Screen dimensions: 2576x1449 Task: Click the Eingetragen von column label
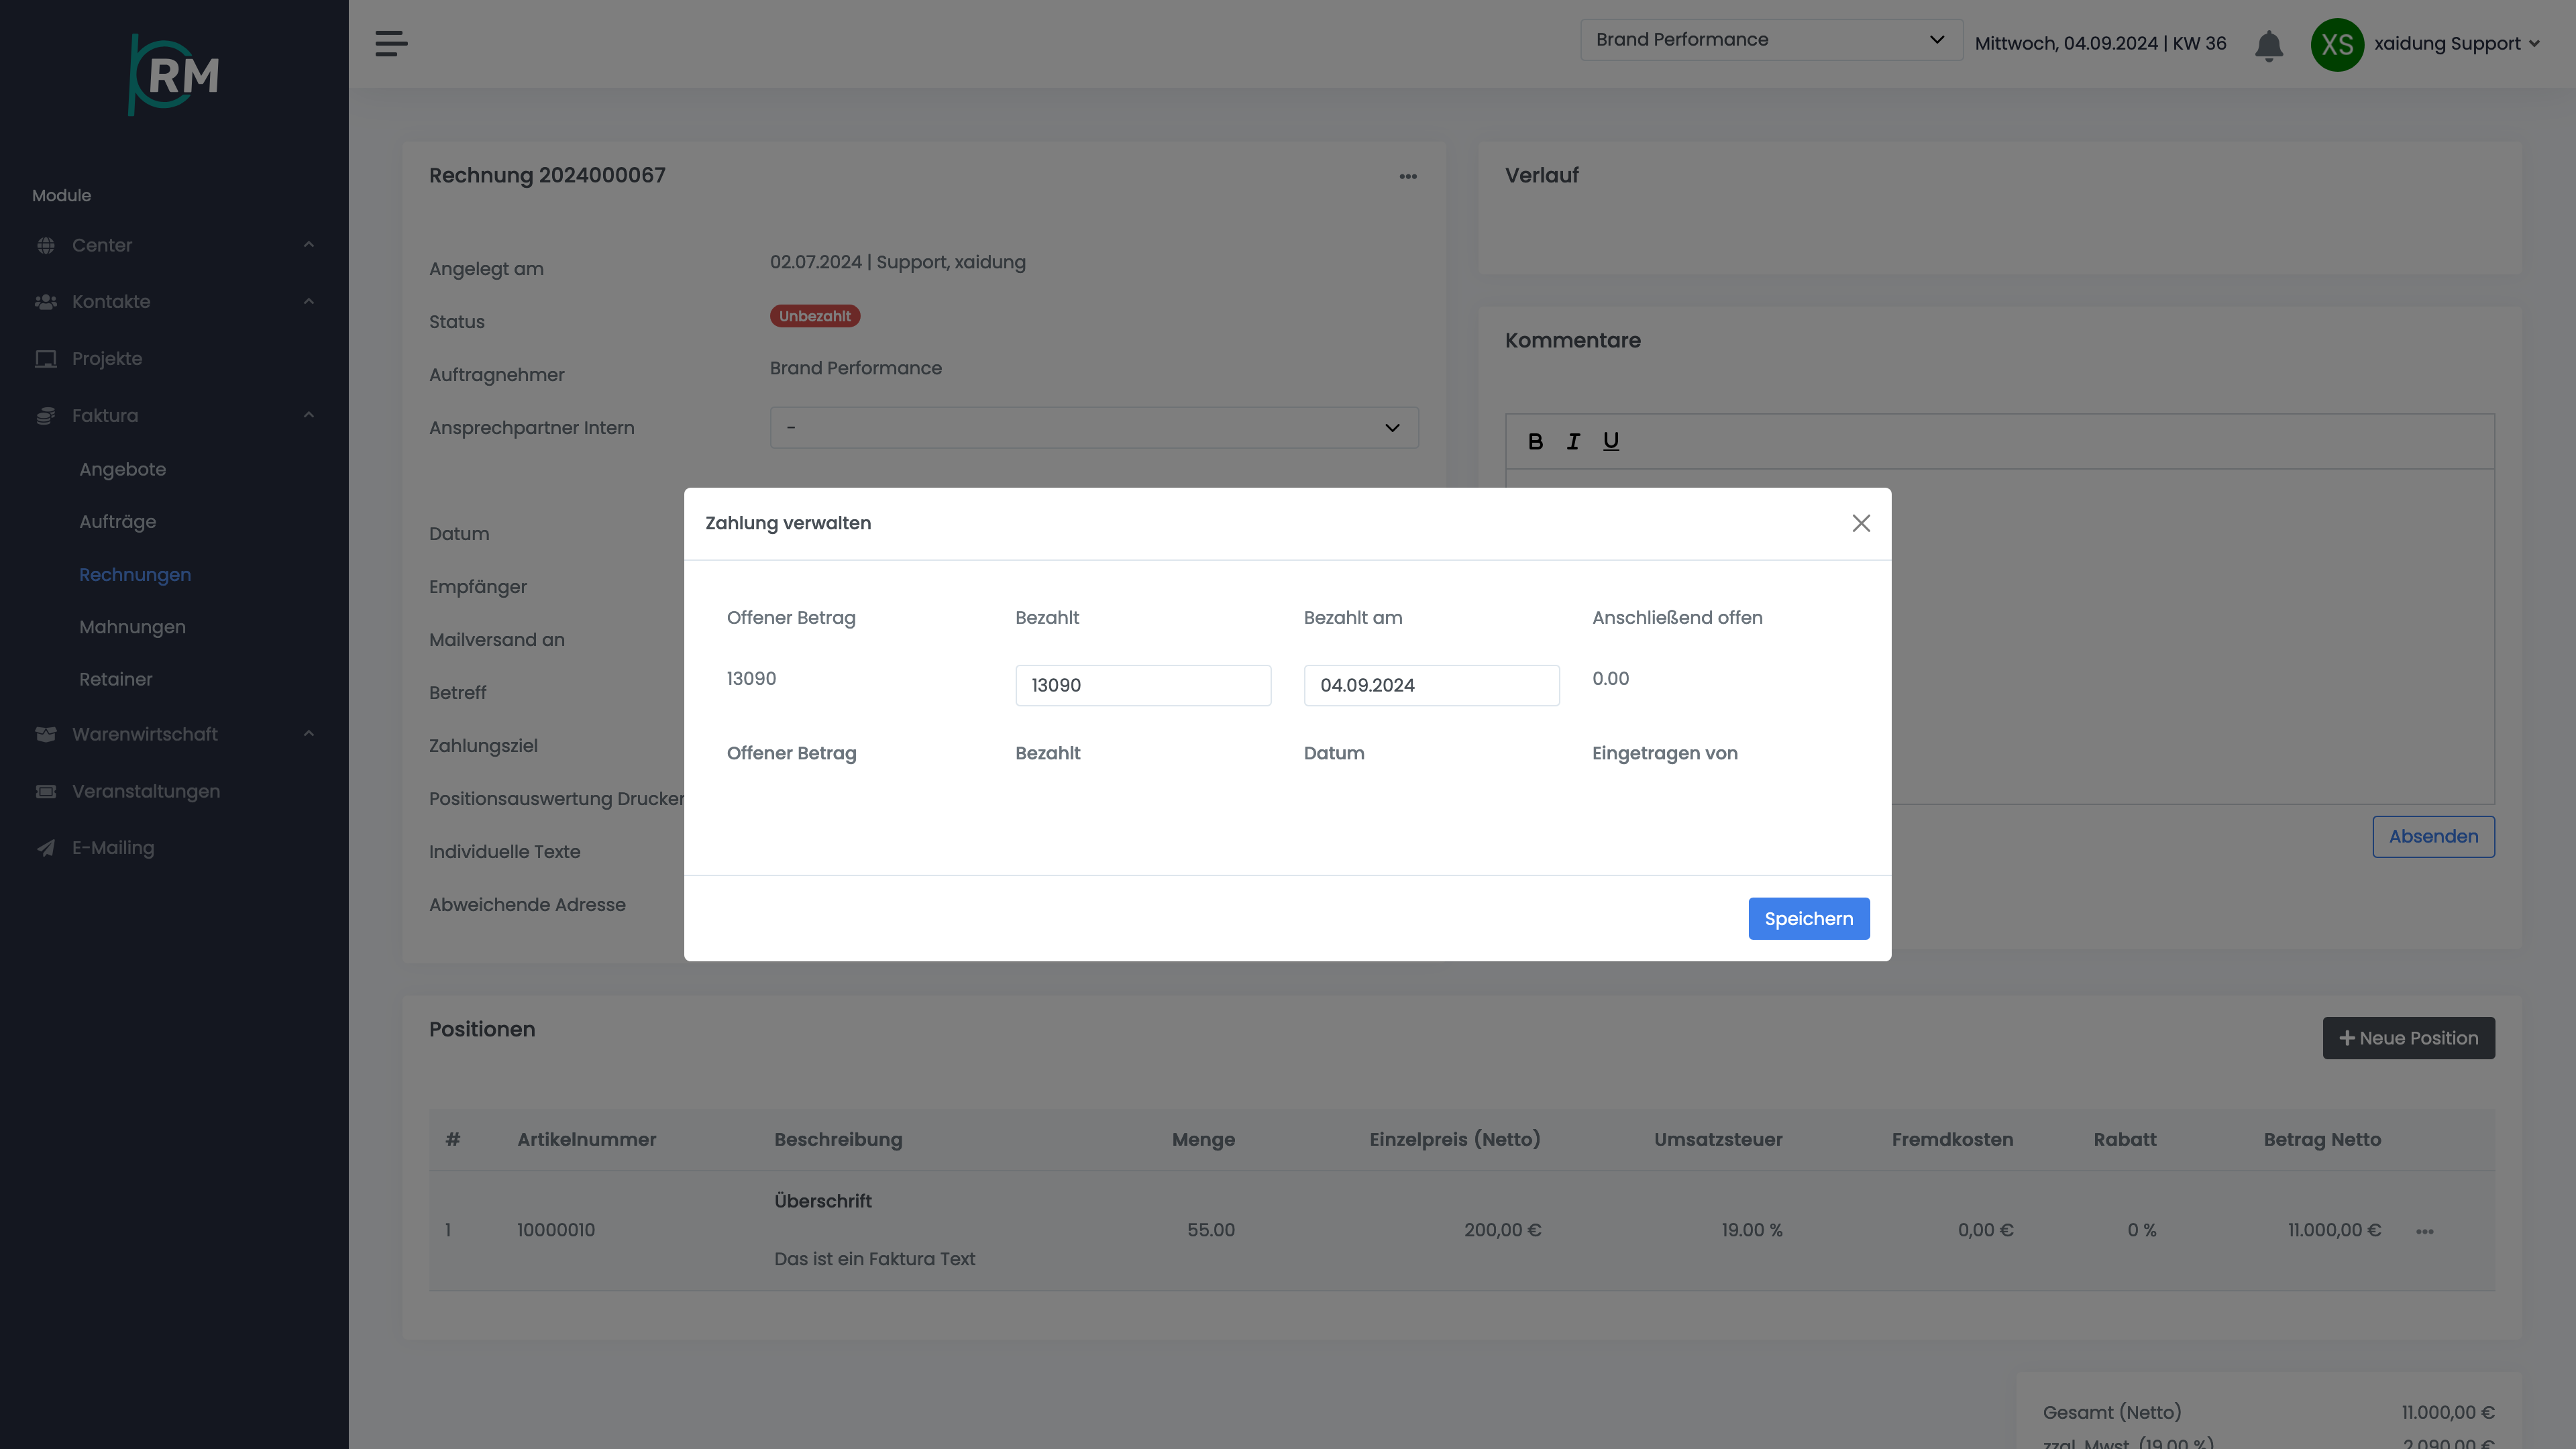(x=1664, y=754)
